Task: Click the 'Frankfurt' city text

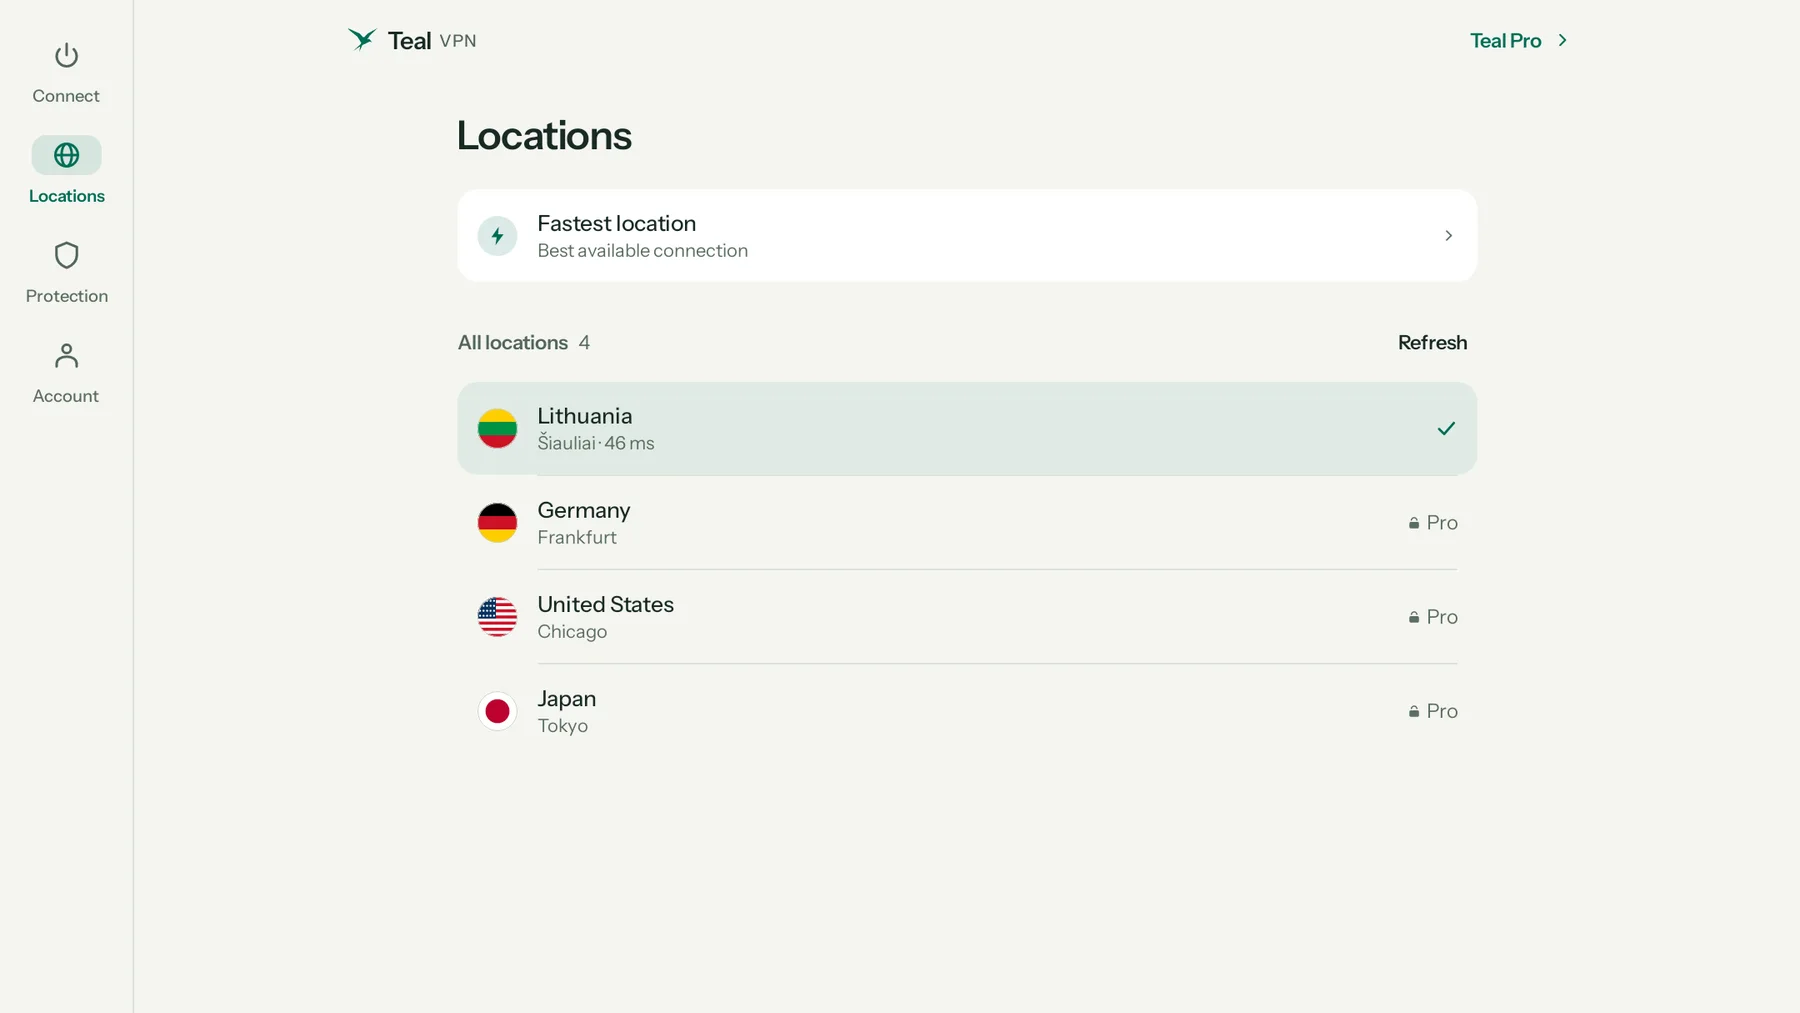Action: 577,537
